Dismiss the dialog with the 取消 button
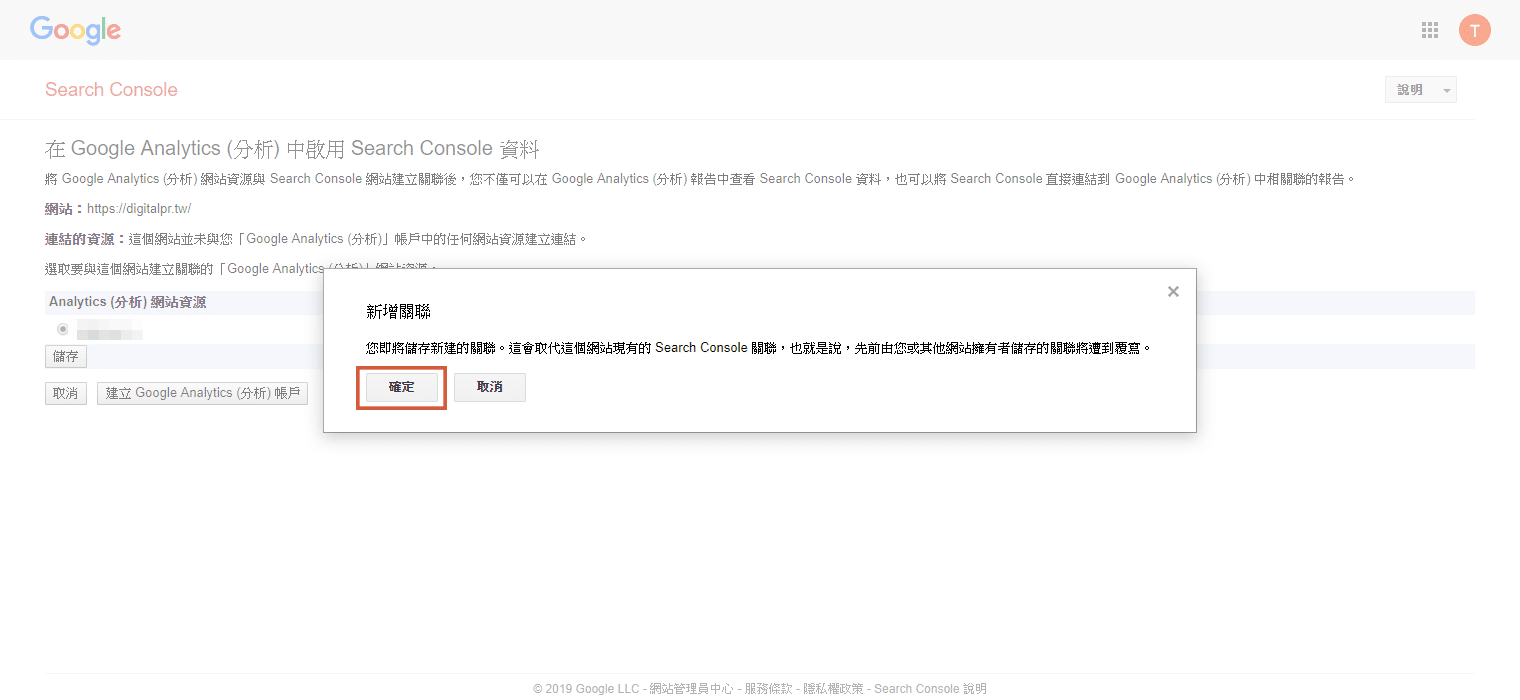The width and height of the screenshot is (1520, 700). click(489, 386)
